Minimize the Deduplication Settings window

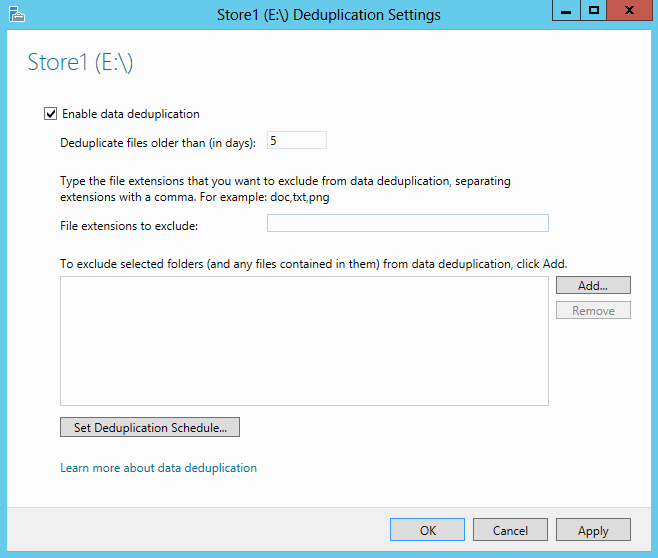click(566, 10)
